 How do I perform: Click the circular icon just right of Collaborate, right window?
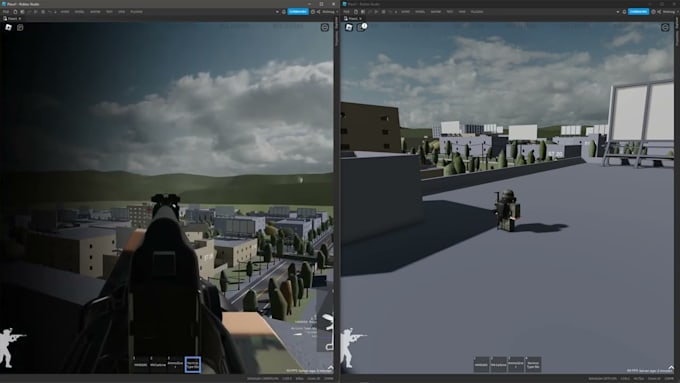tap(653, 12)
